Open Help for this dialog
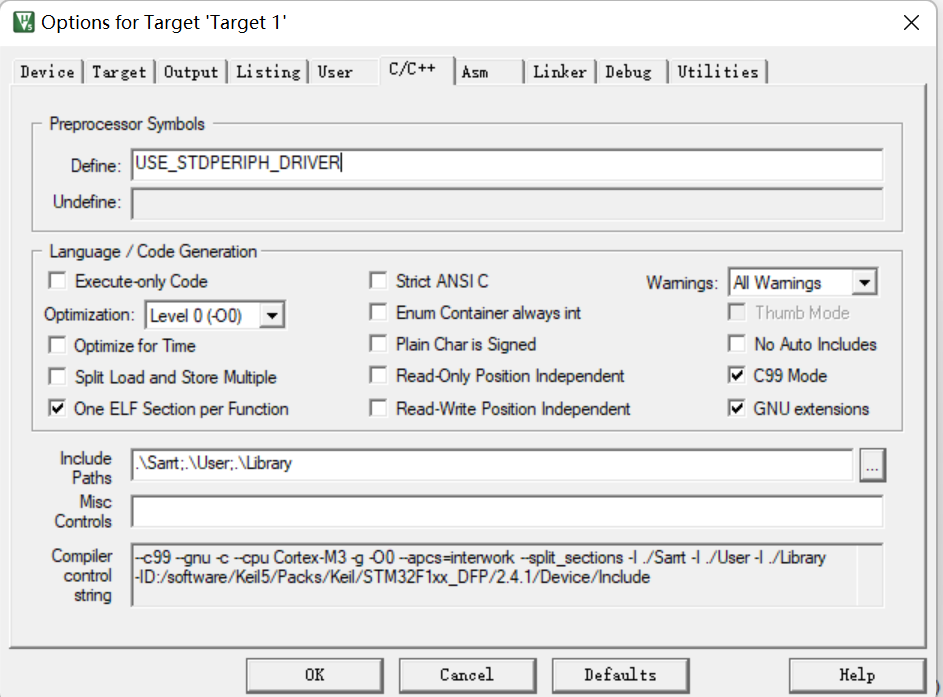Image resolution: width=943 pixels, height=697 pixels. coord(857,675)
